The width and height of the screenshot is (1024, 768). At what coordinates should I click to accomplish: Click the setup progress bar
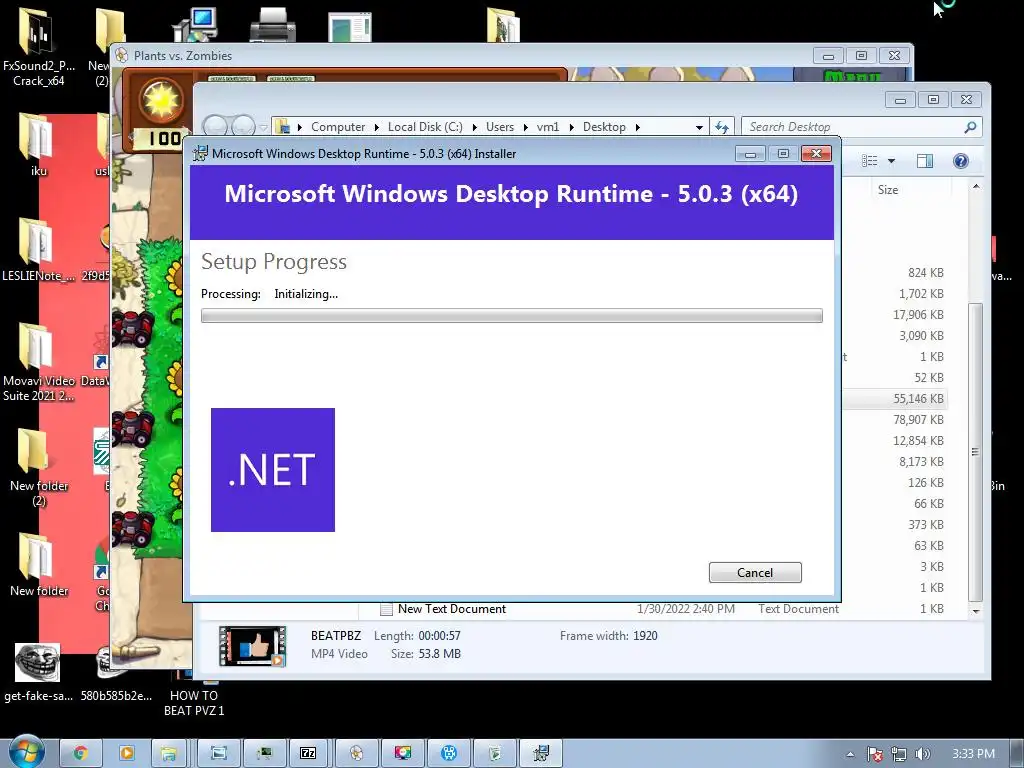(x=511, y=315)
